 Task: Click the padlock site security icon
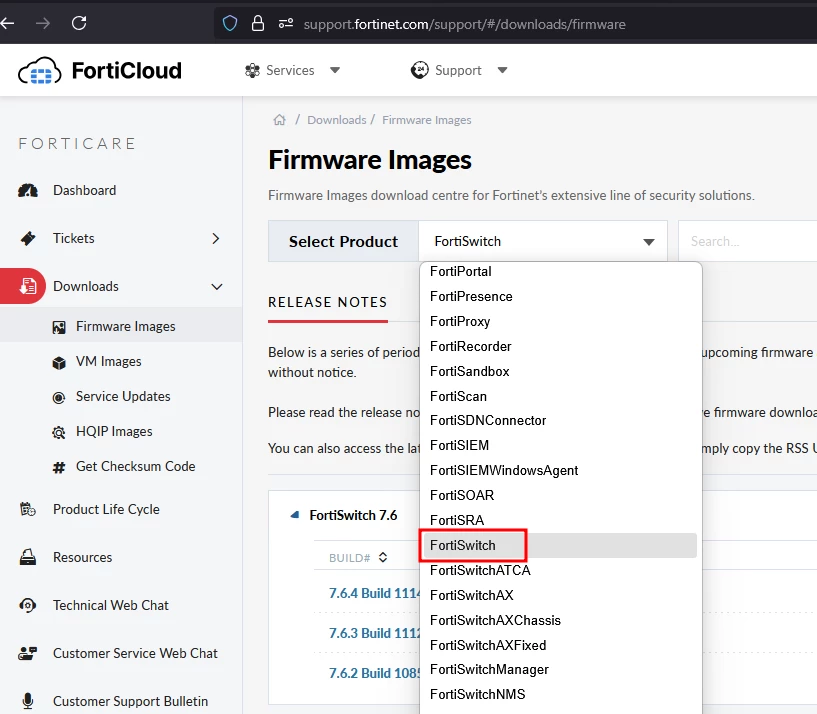pos(257,23)
